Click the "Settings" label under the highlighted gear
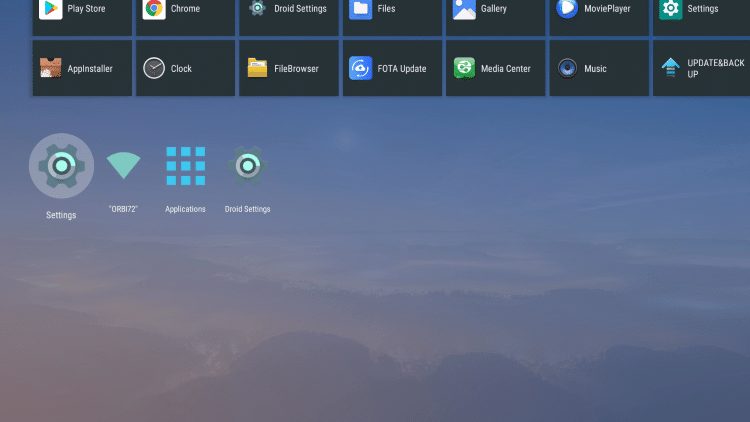Screen dimensions: 750x422 pos(61,215)
